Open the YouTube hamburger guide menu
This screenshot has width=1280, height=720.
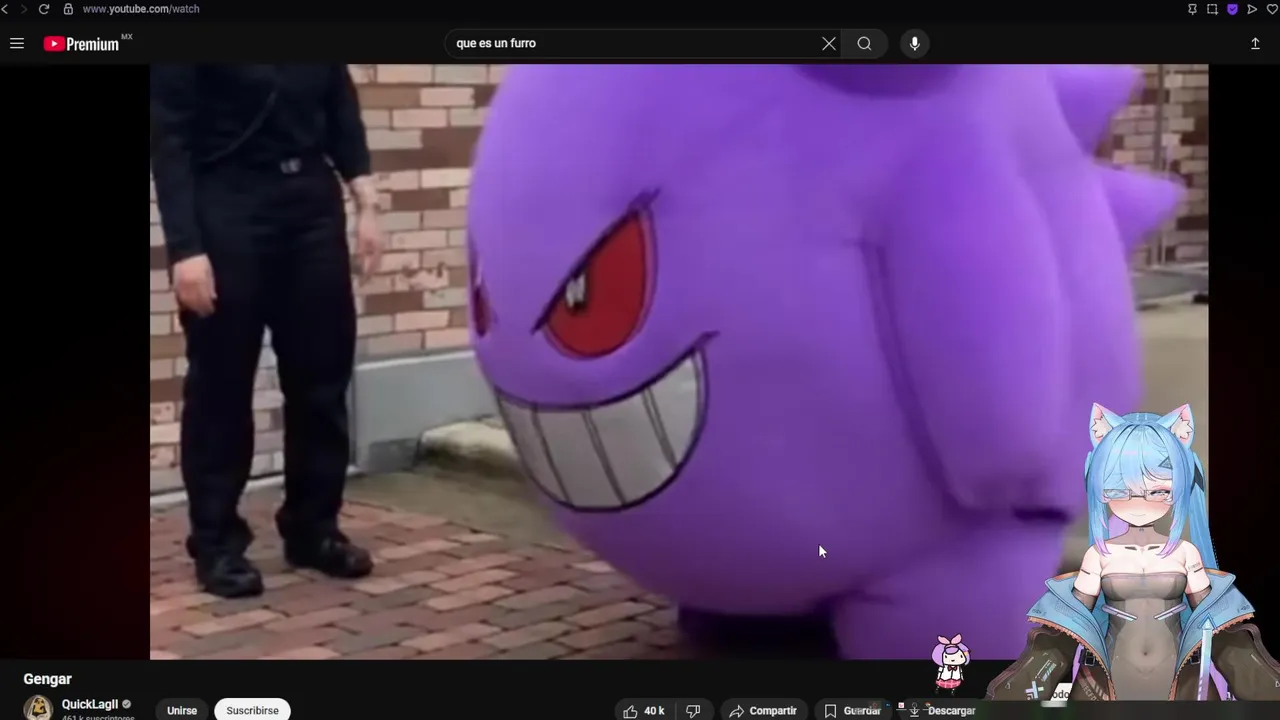tap(17, 43)
